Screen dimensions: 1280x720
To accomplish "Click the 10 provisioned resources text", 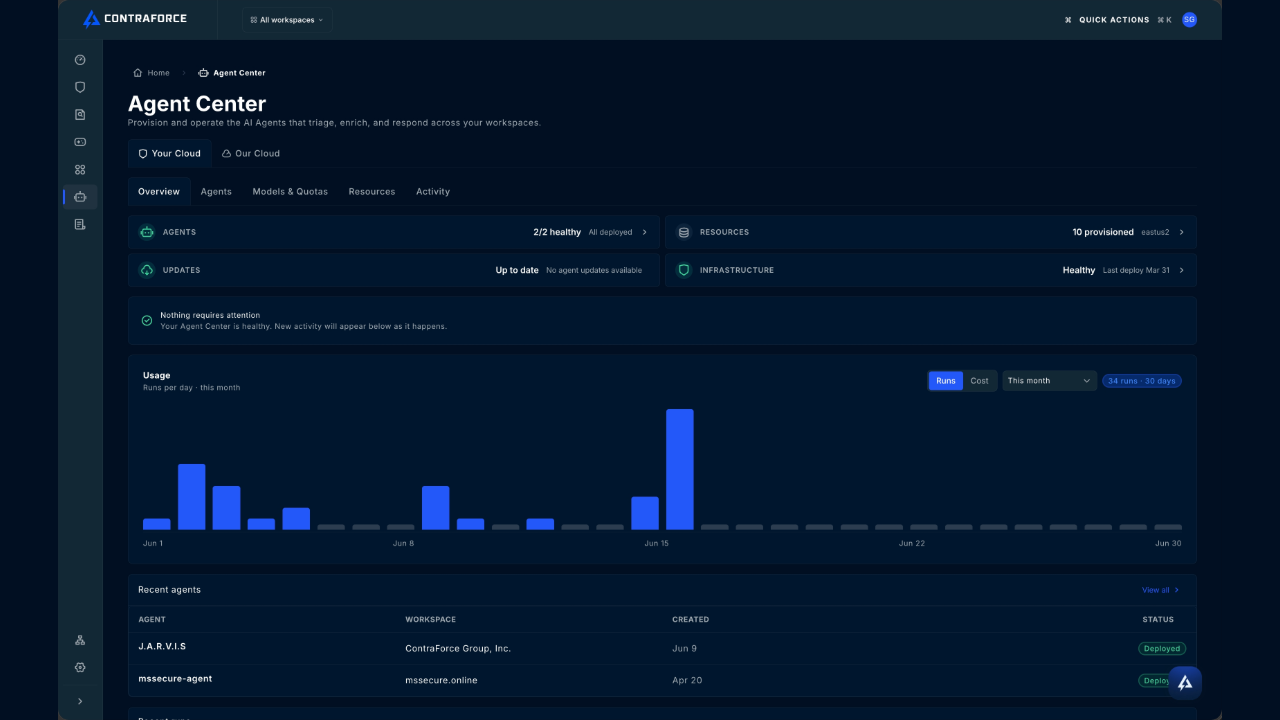I will pos(1103,232).
